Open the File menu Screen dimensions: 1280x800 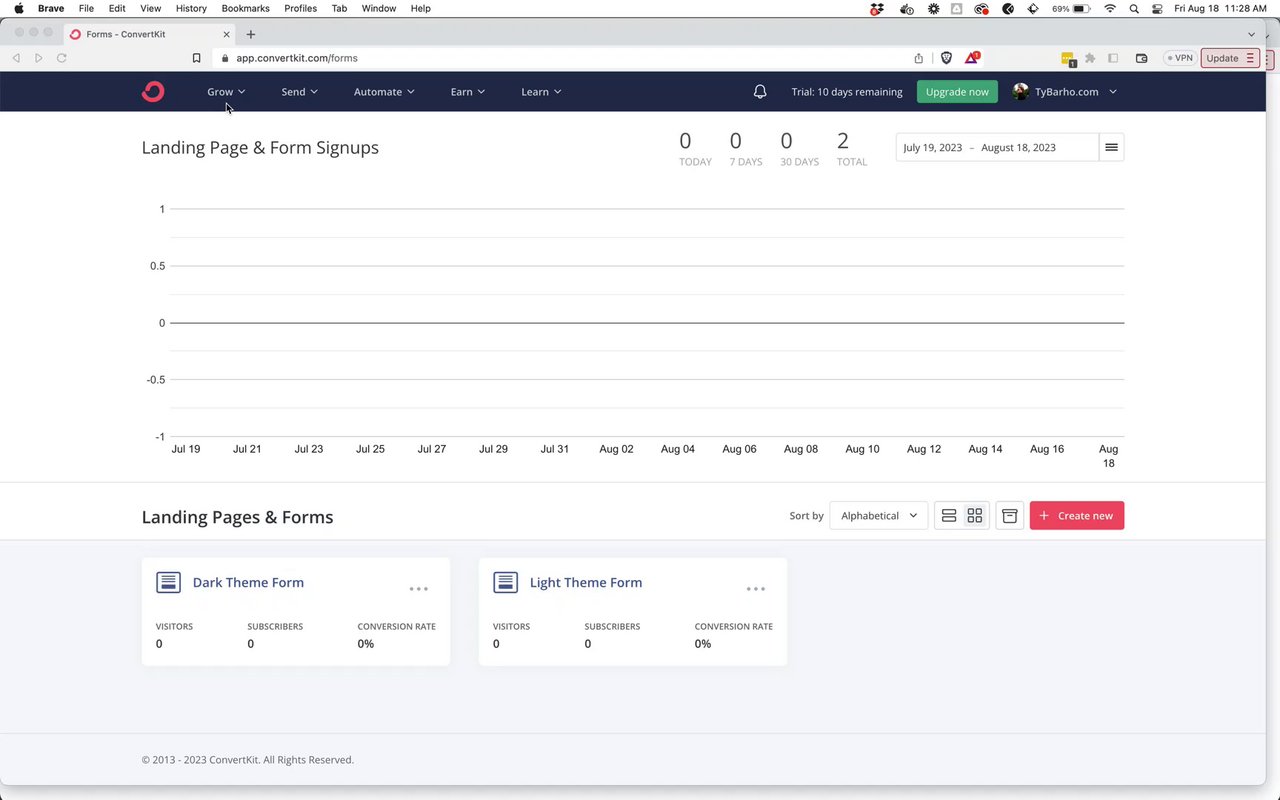(x=87, y=8)
